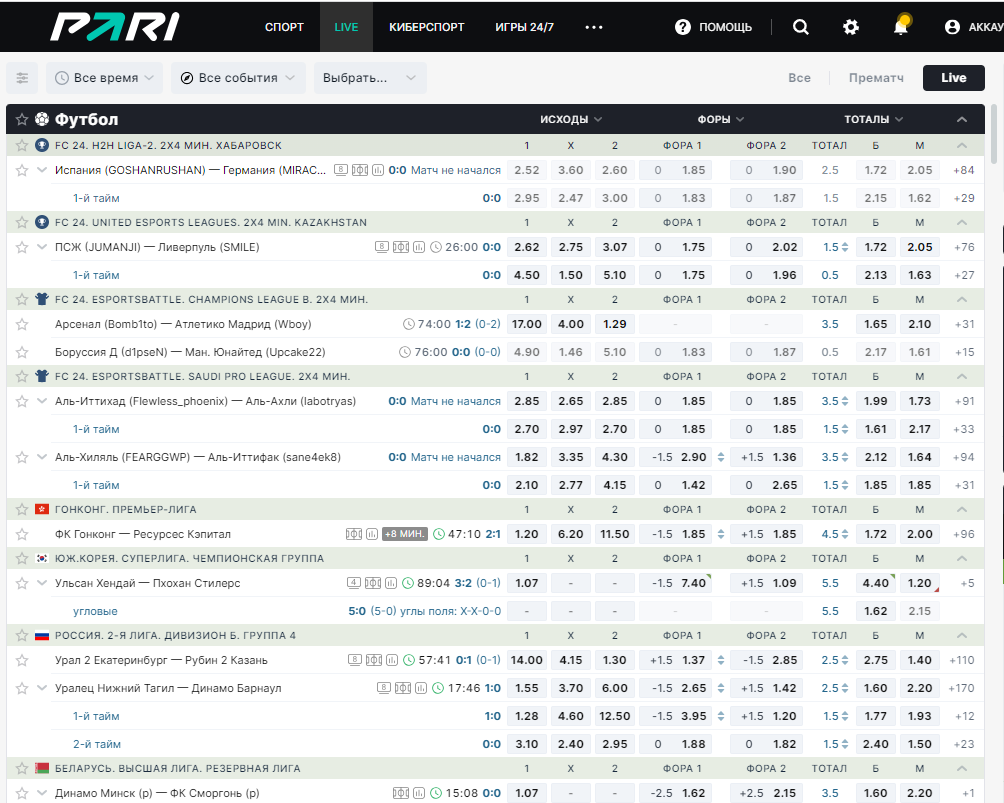Open statistics icon for Ульсан Хендай match
Image resolution: width=1004 pixels, height=803 pixels.
tap(391, 583)
